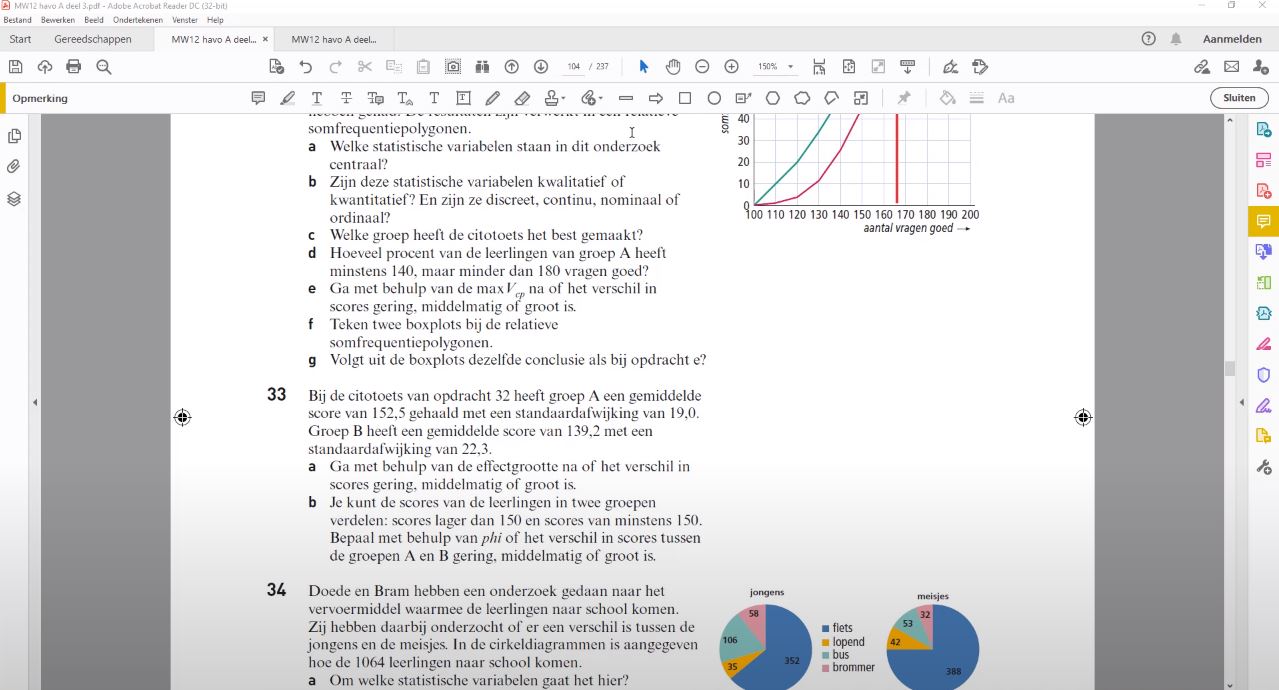The height and width of the screenshot is (690, 1279).
Task: Take a snapshot with camera tool
Action: click(x=453, y=67)
